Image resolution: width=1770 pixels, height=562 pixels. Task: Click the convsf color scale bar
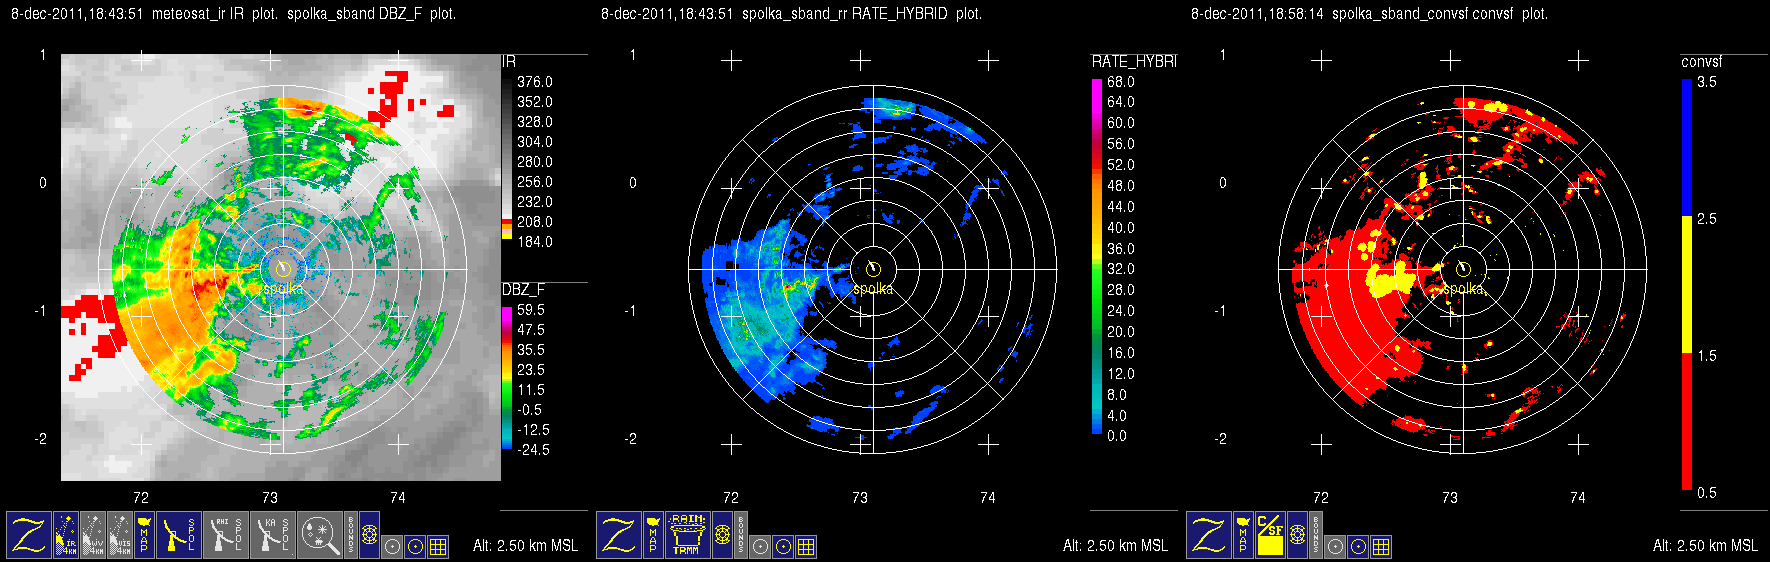click(x=1687, y=285)
